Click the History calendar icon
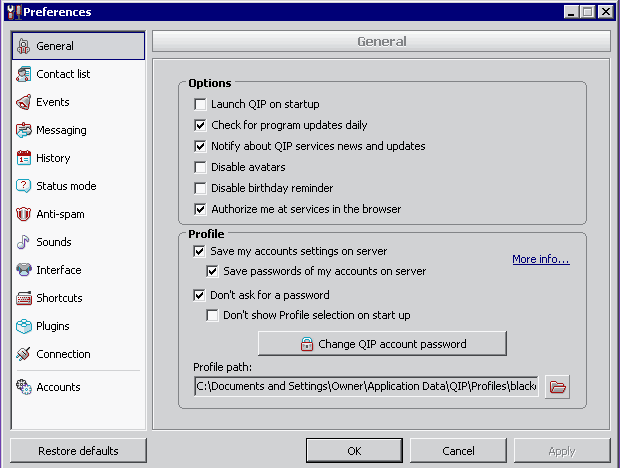Viewport: 620px width, 468px height. [24, 158]
